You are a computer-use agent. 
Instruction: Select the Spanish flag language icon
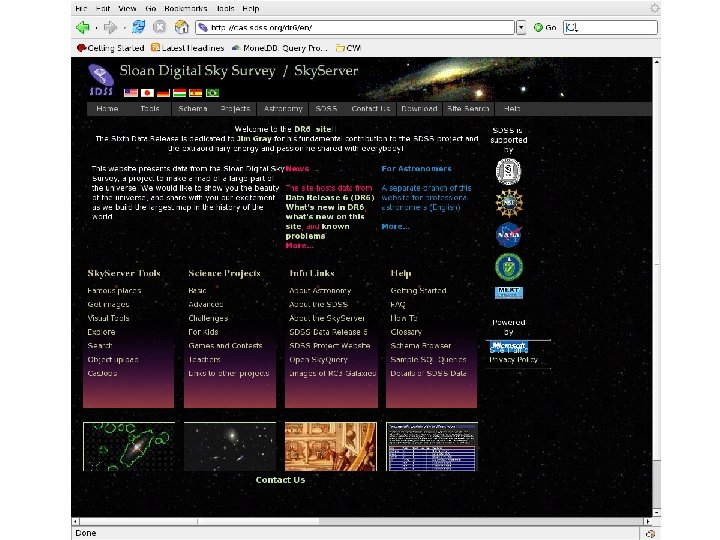[196, 93]
